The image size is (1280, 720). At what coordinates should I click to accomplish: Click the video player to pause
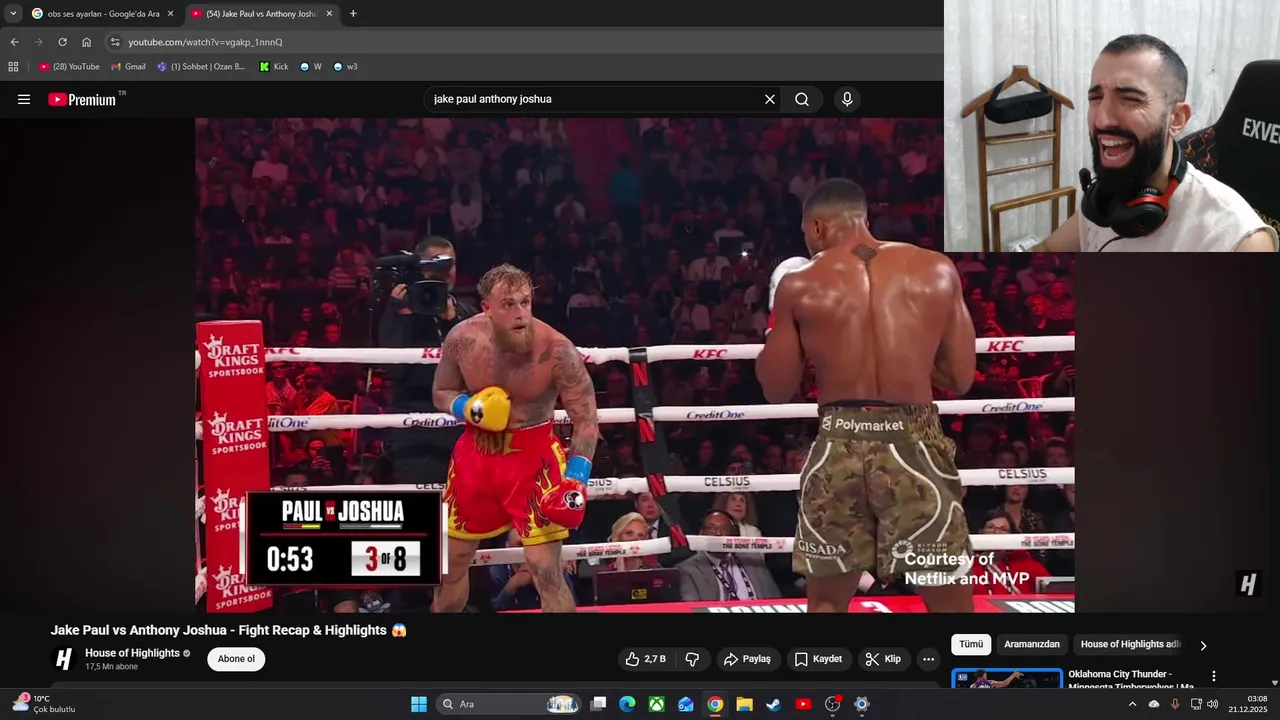pos(635,365)
